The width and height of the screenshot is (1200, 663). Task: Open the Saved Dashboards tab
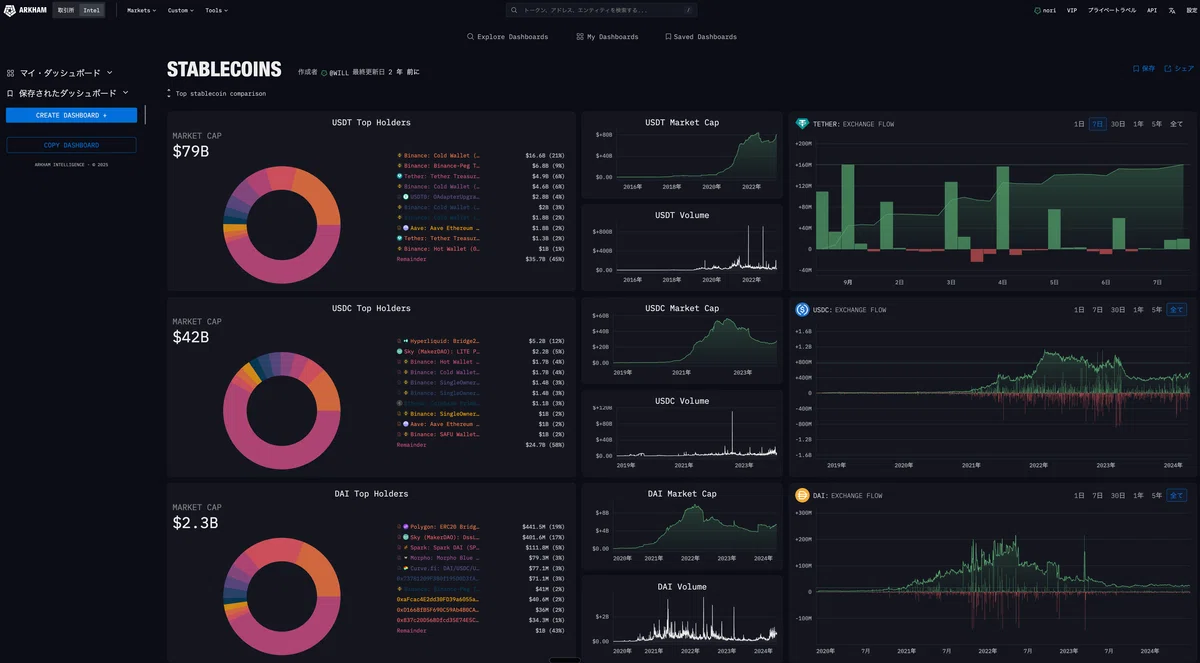[700, 37]
